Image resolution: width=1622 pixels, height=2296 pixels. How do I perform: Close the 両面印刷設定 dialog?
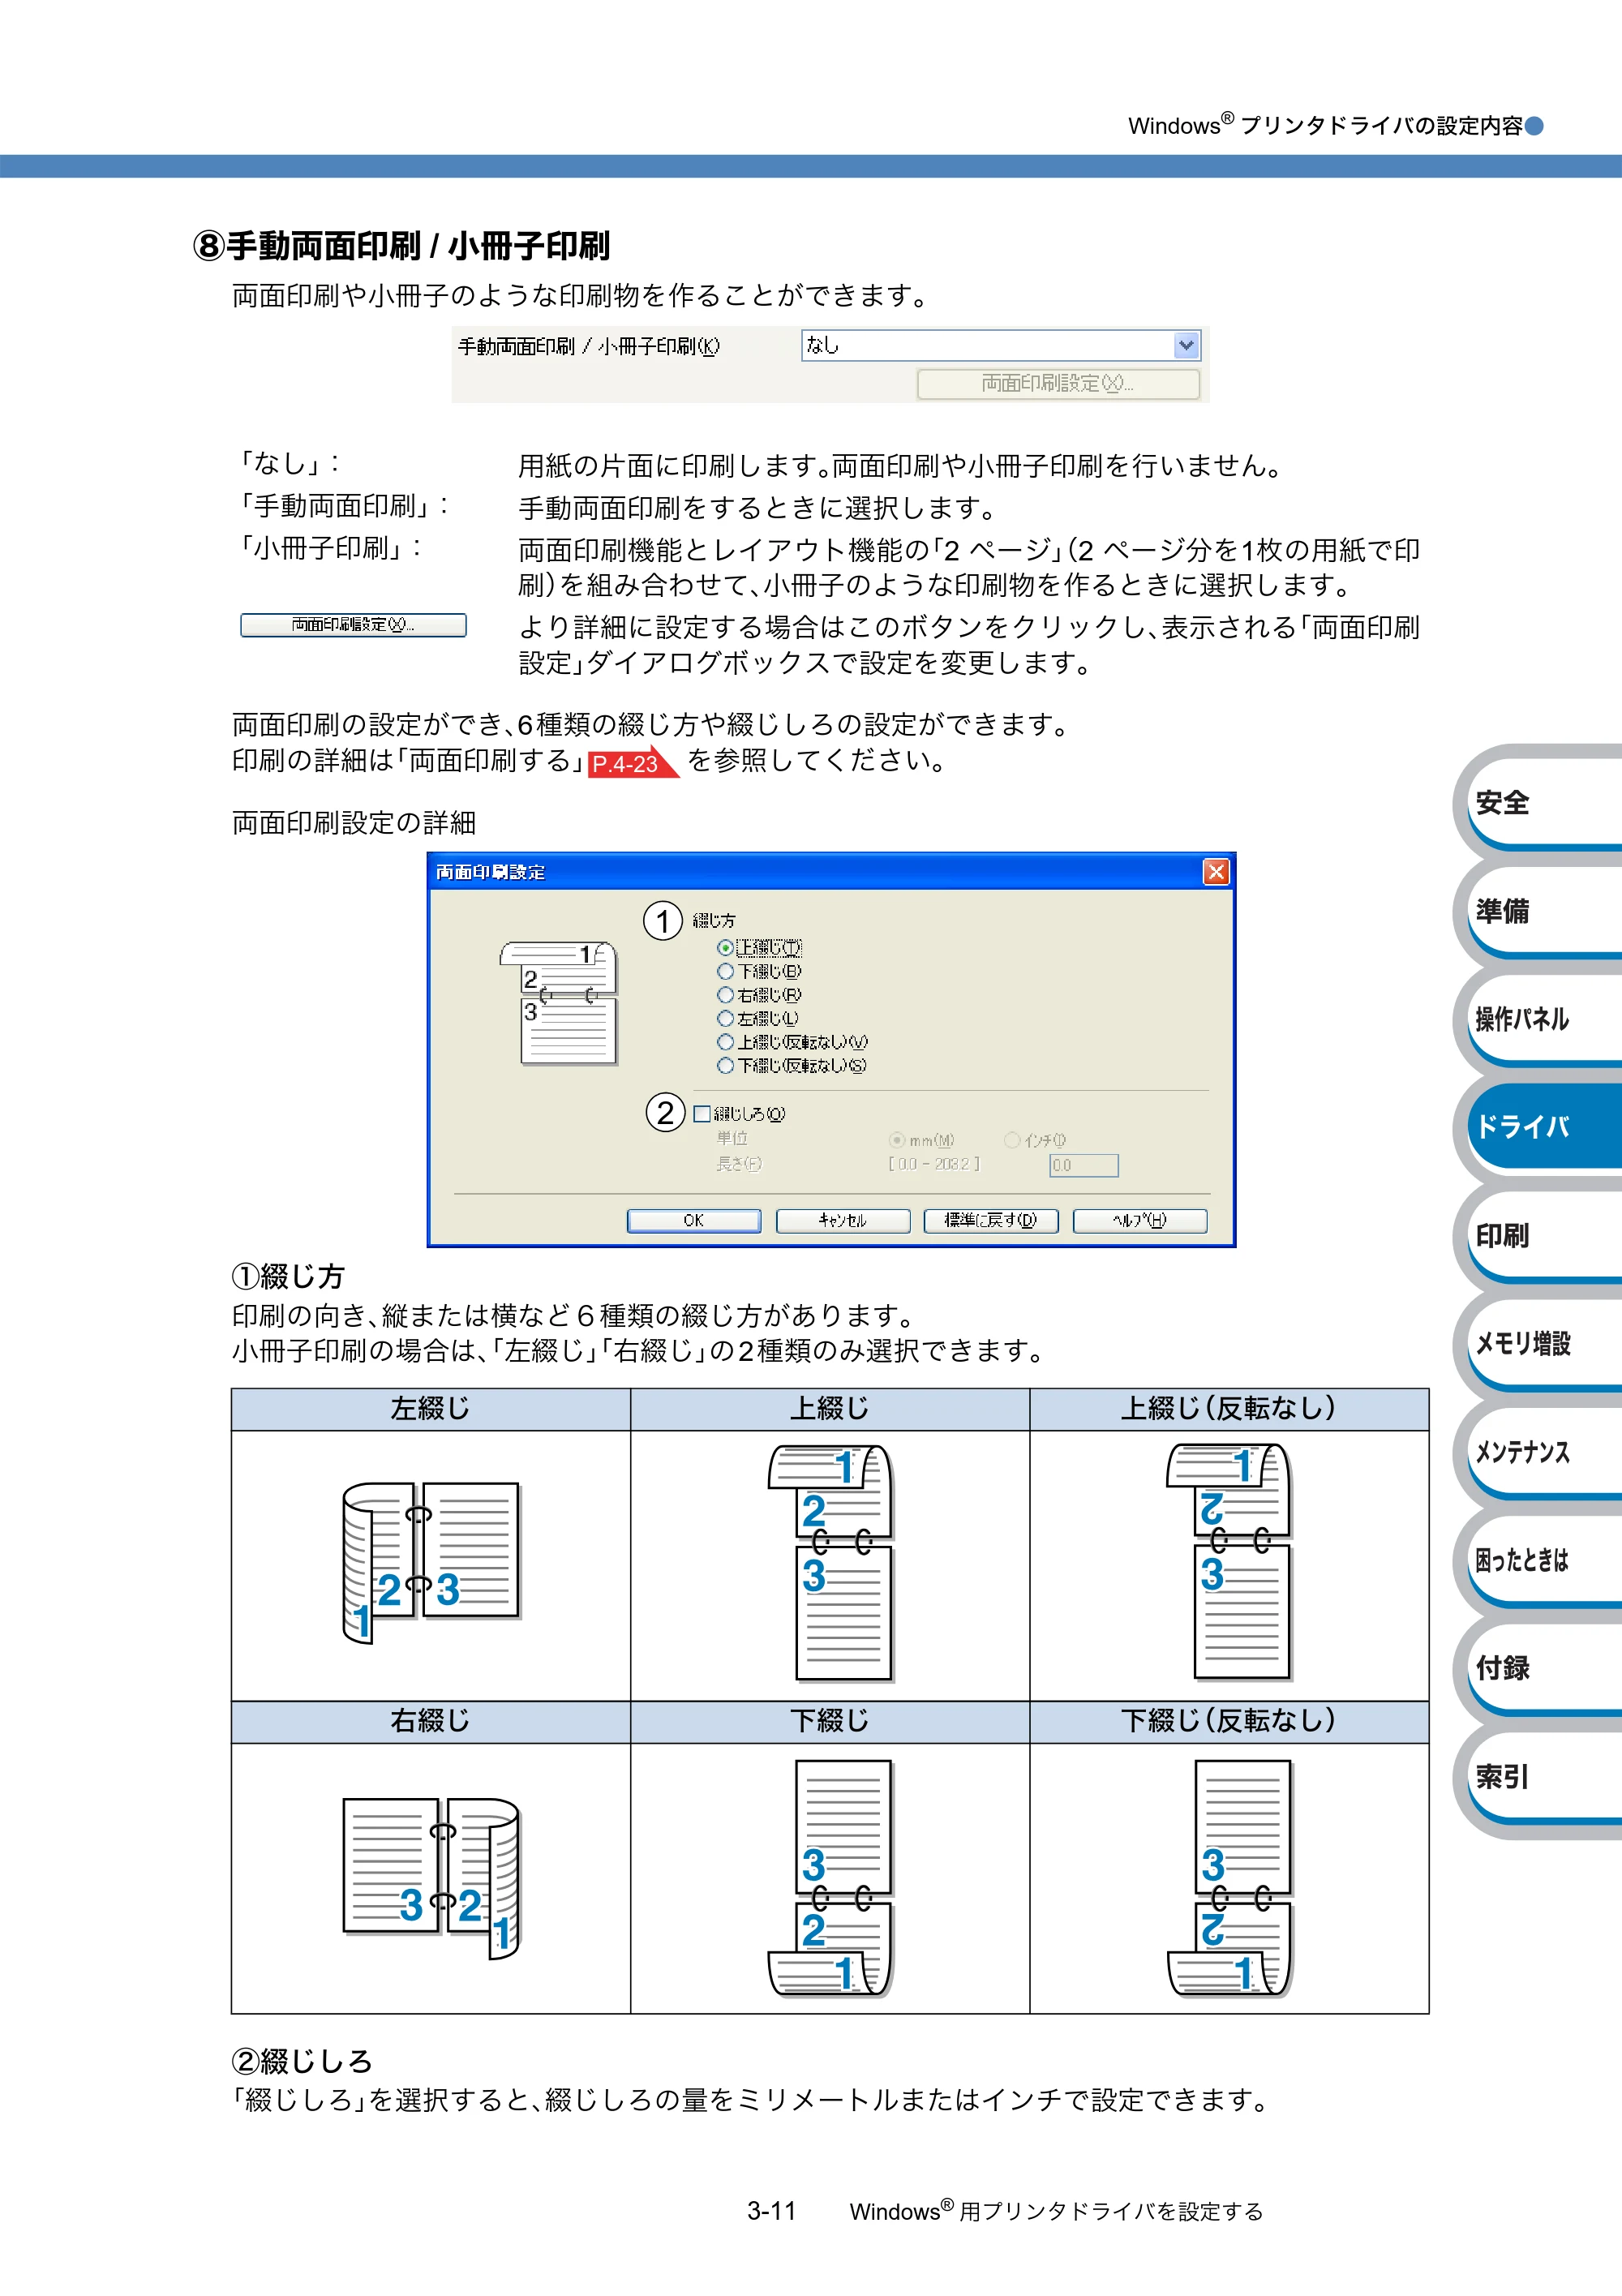coord(1215,871)
